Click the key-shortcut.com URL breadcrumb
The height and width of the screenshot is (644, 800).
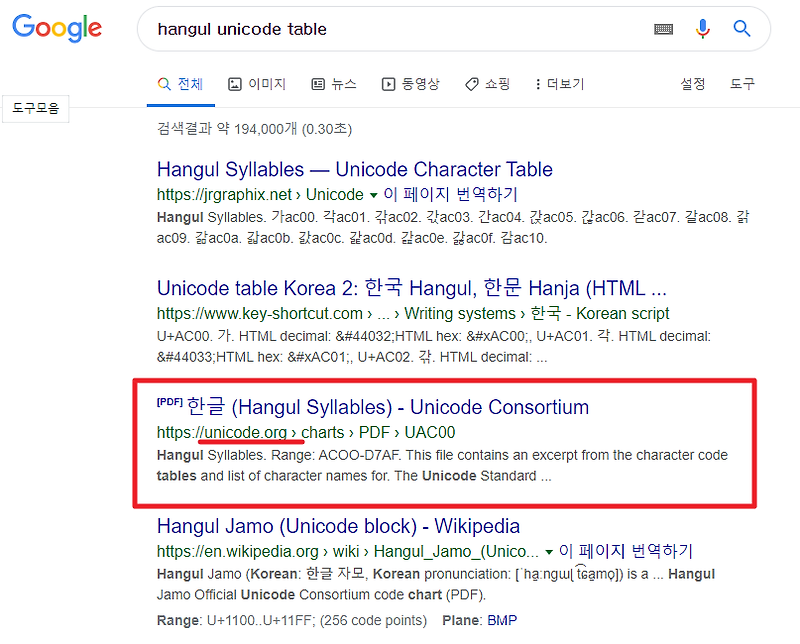click(413, 313)
